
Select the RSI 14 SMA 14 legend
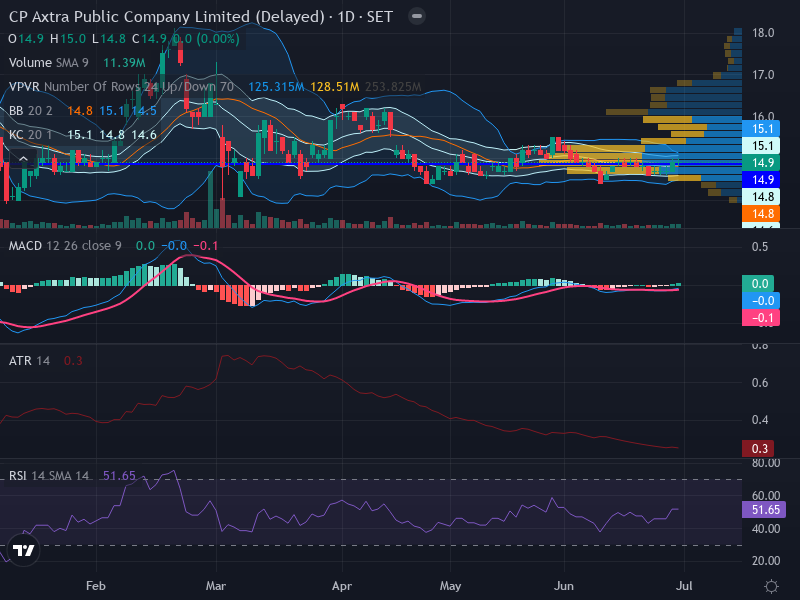[49, 476]
